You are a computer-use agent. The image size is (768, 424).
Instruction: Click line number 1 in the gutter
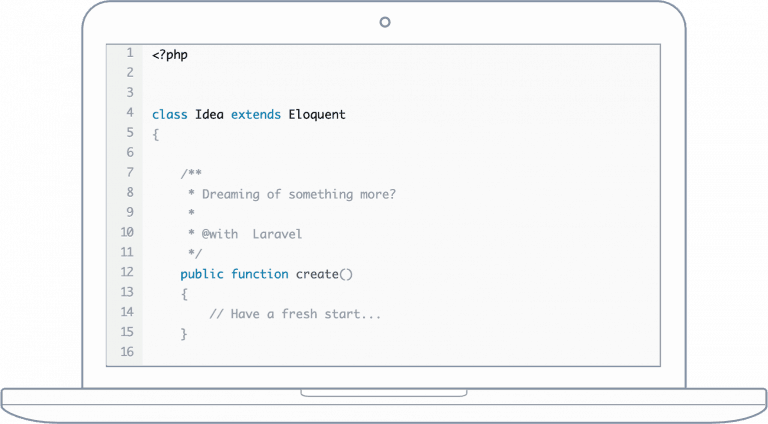pyautogui.click(x=130, y=52)
